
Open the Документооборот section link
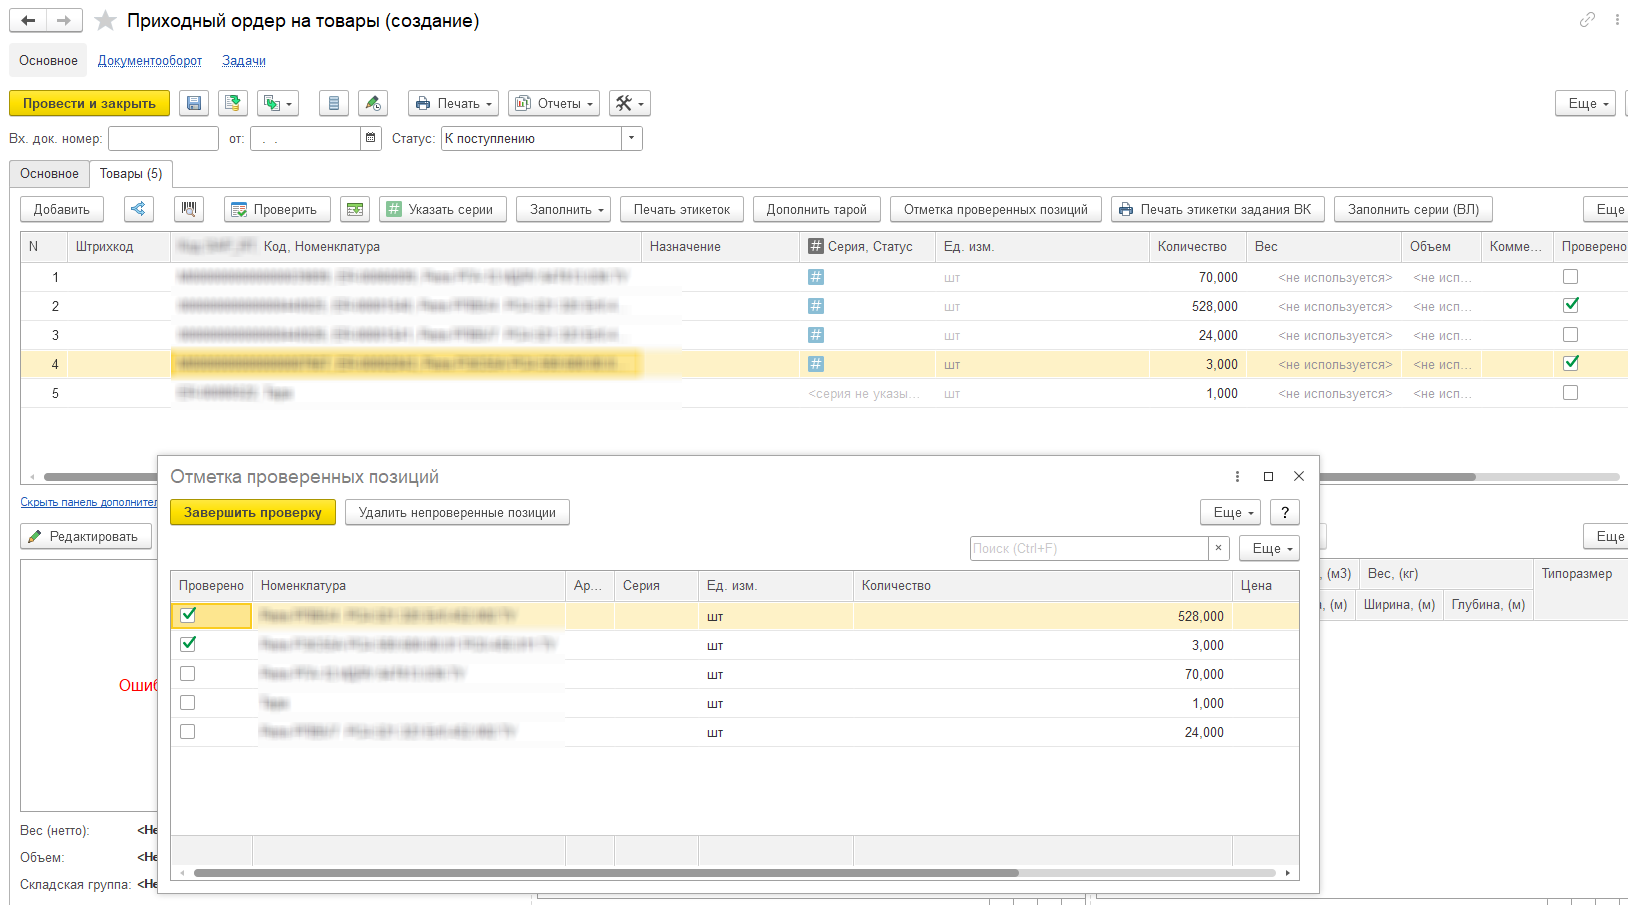pyautogui.click(x=150, y=61)
